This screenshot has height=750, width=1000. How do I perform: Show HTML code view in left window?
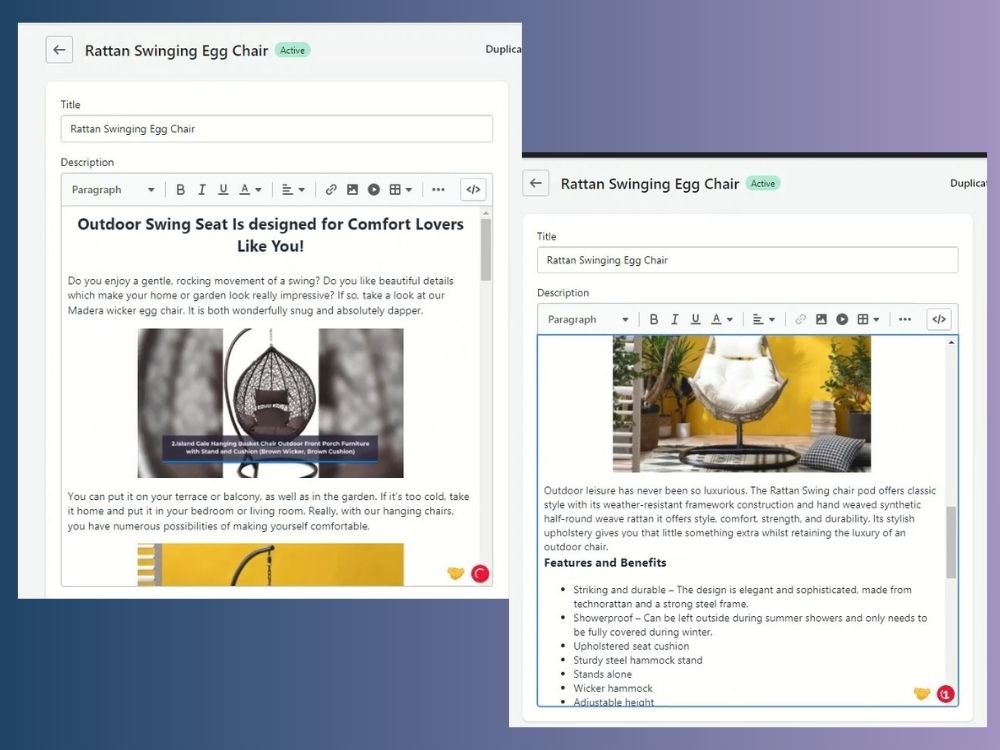tap(473, 189)
